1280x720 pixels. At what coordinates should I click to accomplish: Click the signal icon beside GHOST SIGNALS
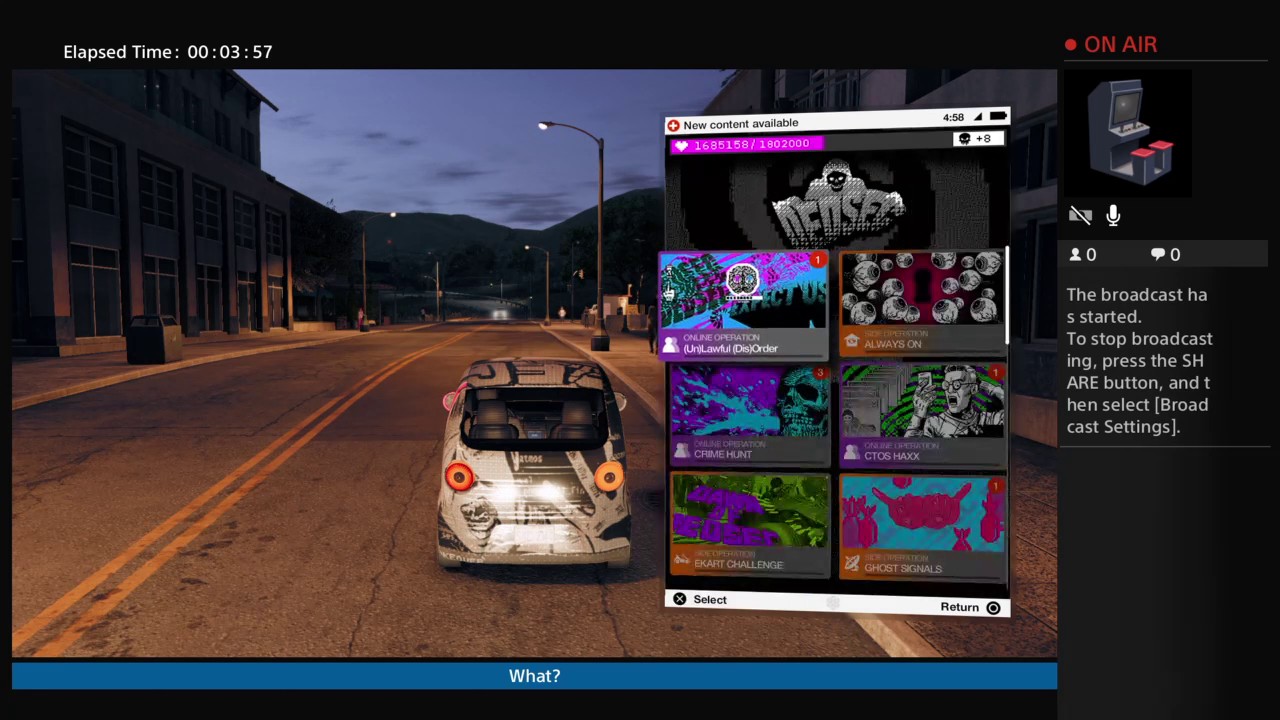coord(851,564)
